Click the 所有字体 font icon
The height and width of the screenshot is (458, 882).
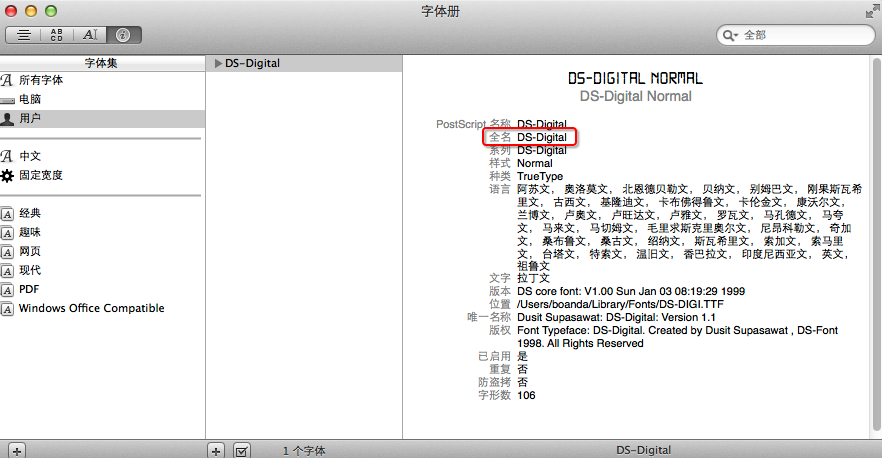pos(7,80)
